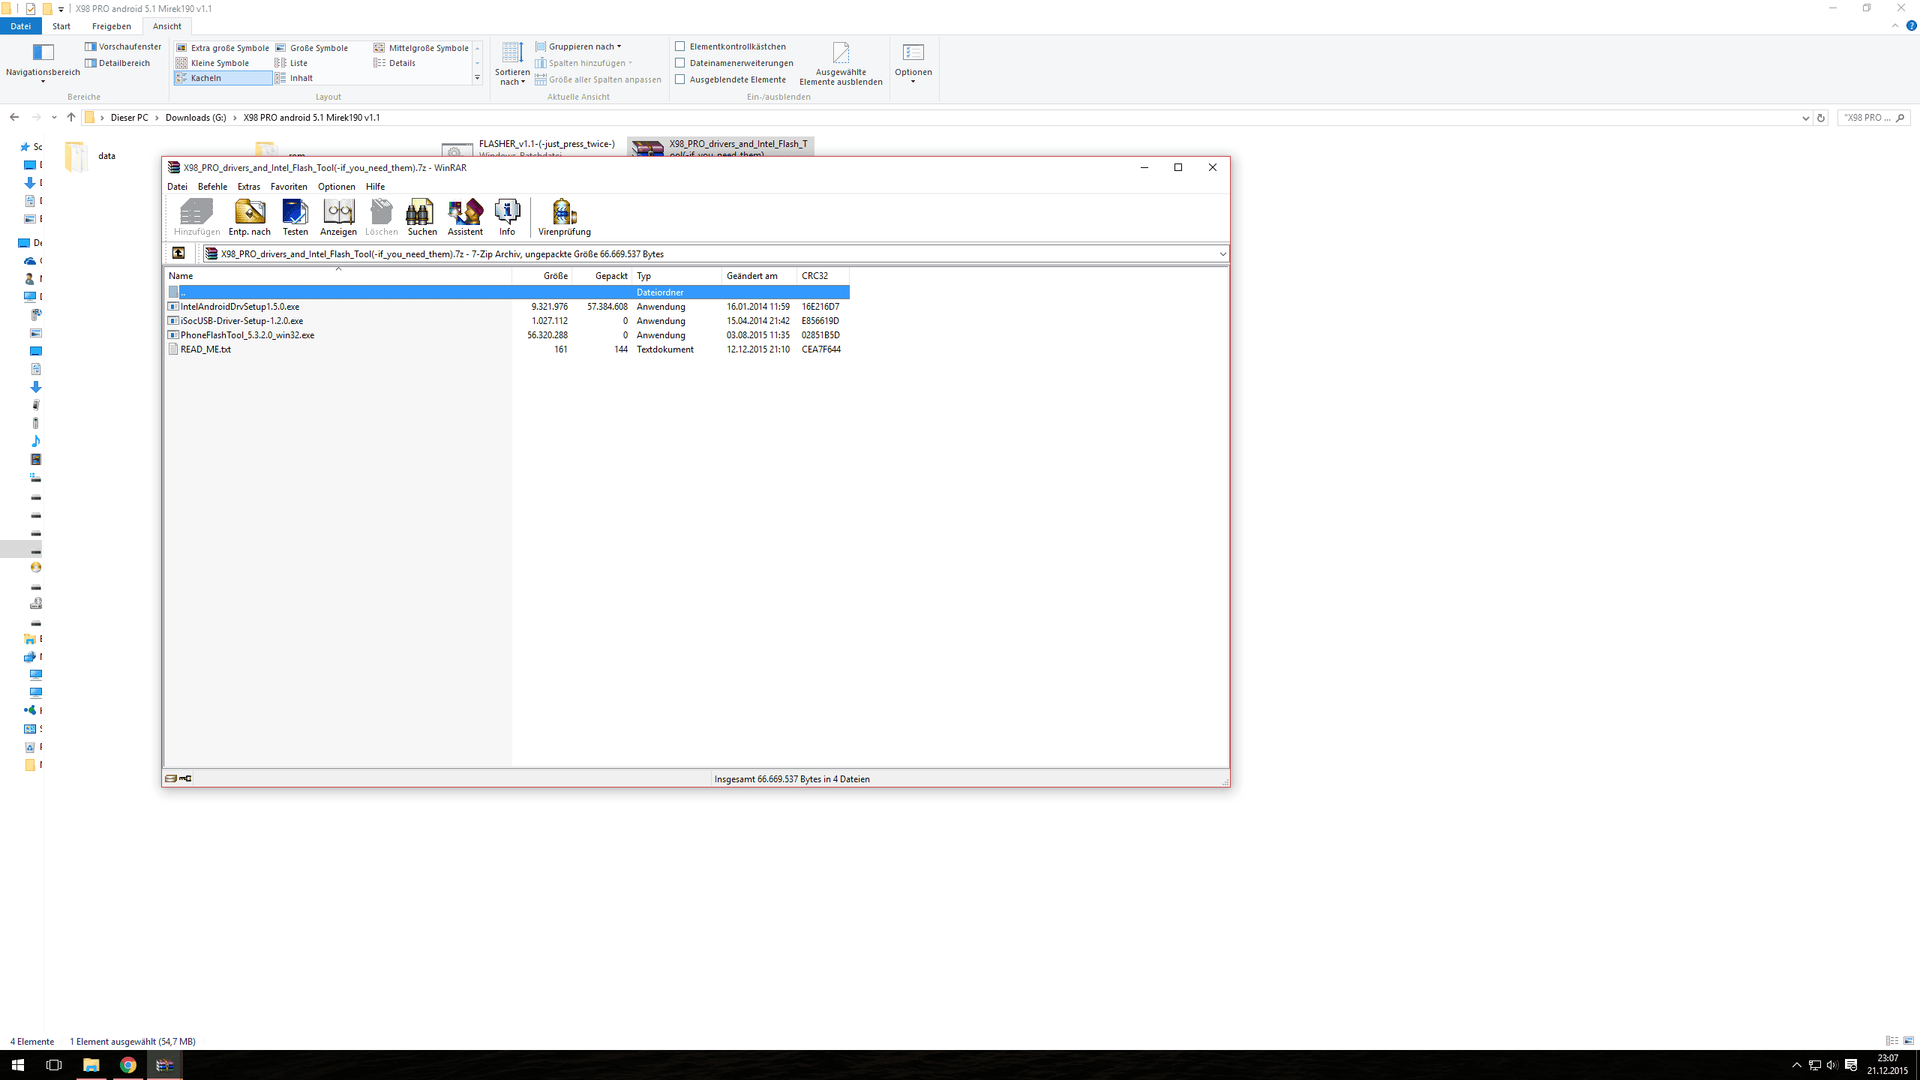Screen dimensions: 1920x1080
Task: Open the Optionen menu in WinRAR
Action: click(337, 187)
